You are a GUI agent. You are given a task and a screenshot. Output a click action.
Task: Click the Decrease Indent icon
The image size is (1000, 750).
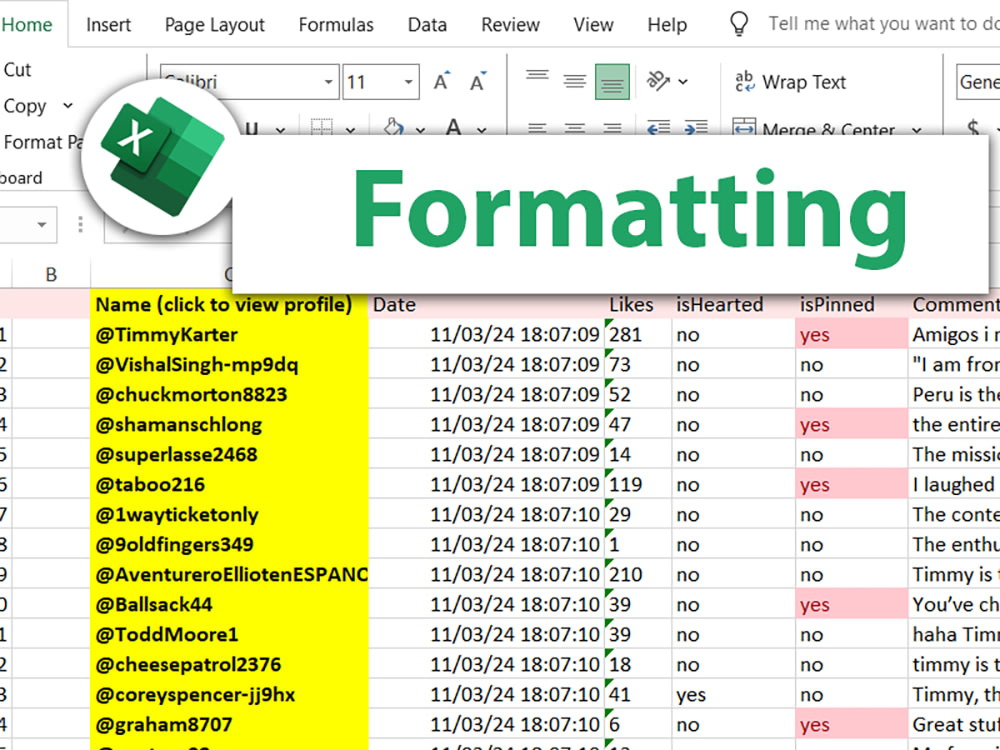coord(658,128)
